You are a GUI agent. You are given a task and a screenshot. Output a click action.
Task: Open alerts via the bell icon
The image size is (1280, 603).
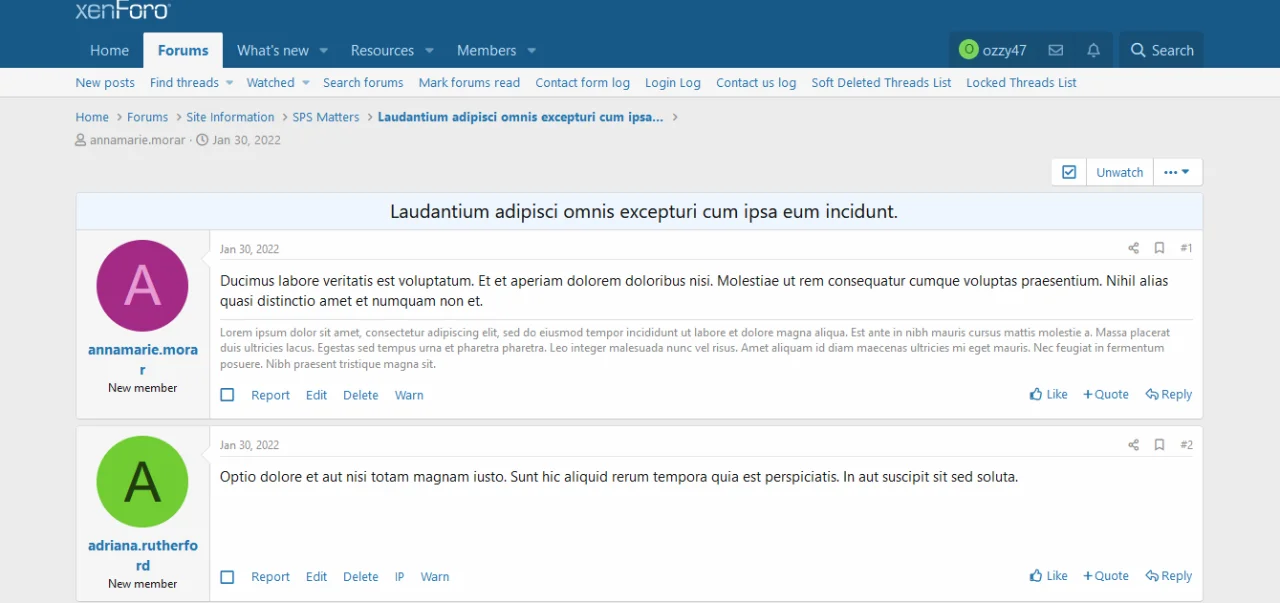1093,50
